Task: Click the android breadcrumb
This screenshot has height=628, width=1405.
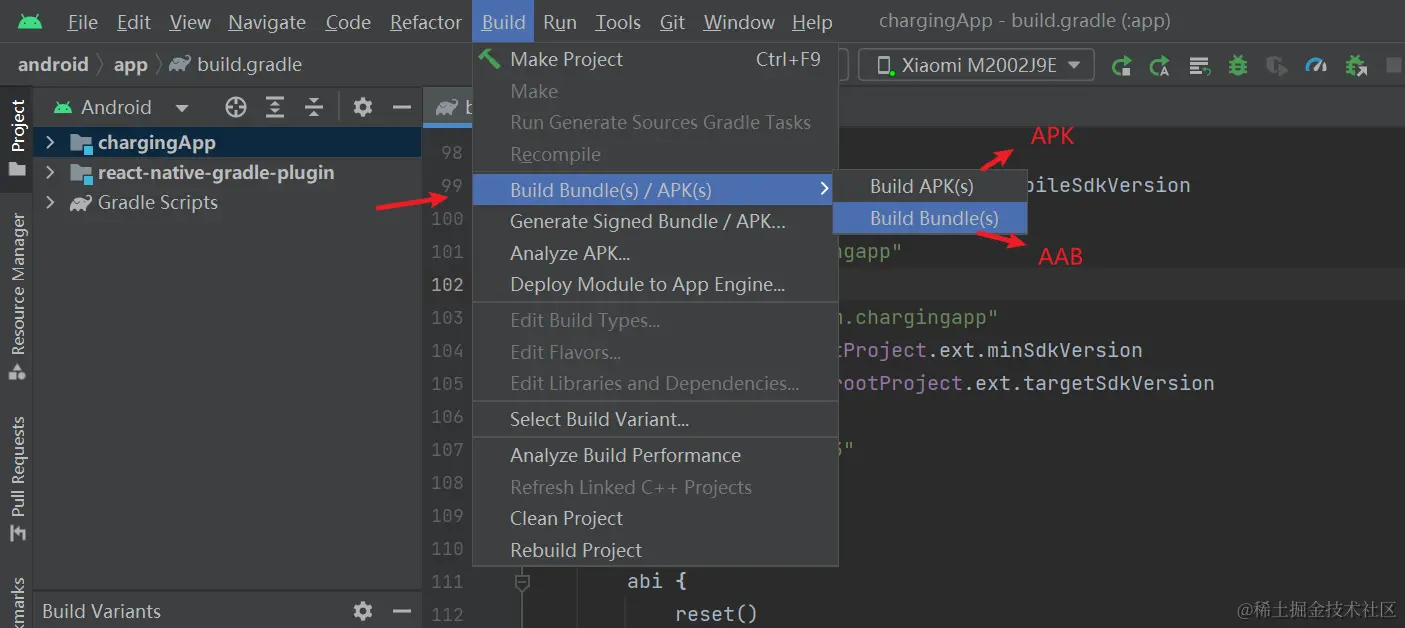Action: [53, 65]
